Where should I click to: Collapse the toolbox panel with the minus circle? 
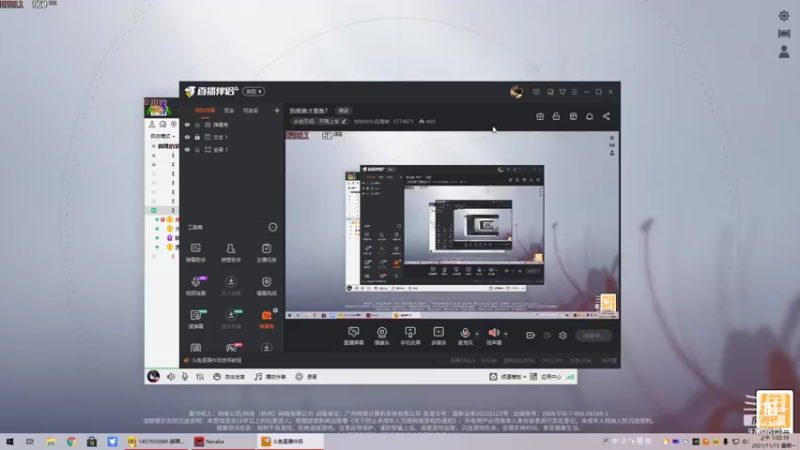(x=273, y=227)
